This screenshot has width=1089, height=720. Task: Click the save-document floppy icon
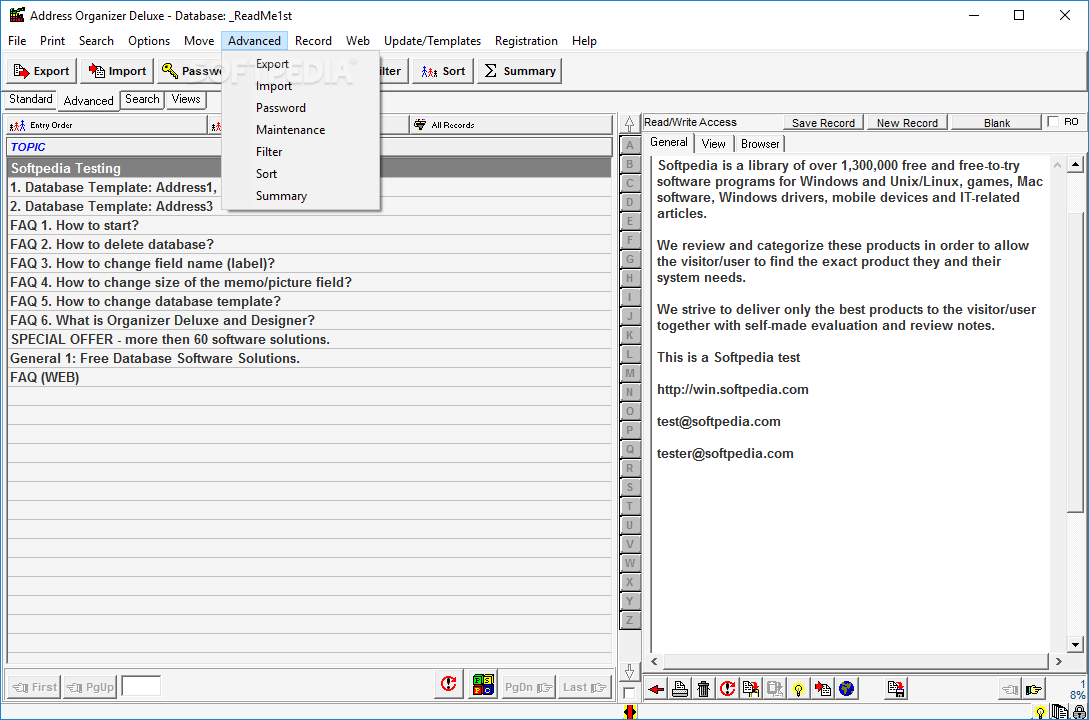click(x=896, y=689)
